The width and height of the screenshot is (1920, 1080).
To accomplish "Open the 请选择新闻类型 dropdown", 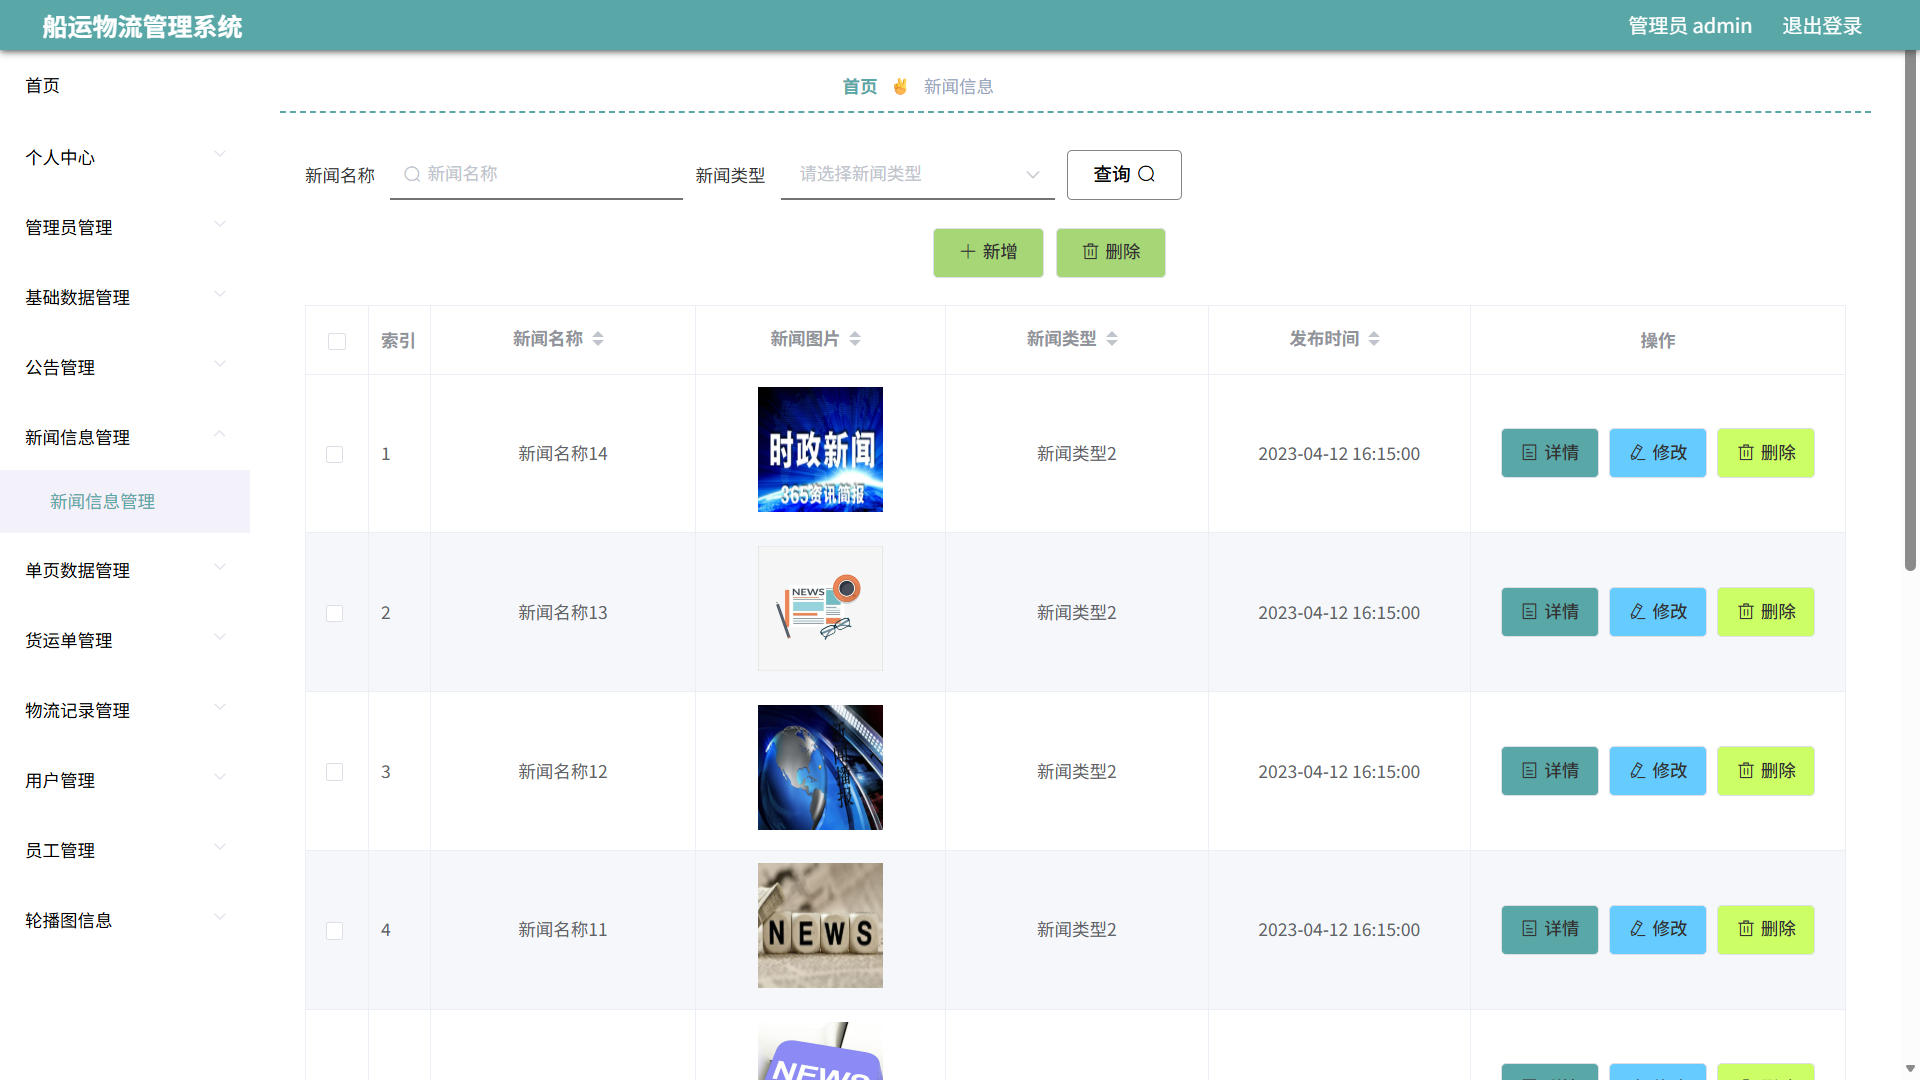I will tap(917, 174).
